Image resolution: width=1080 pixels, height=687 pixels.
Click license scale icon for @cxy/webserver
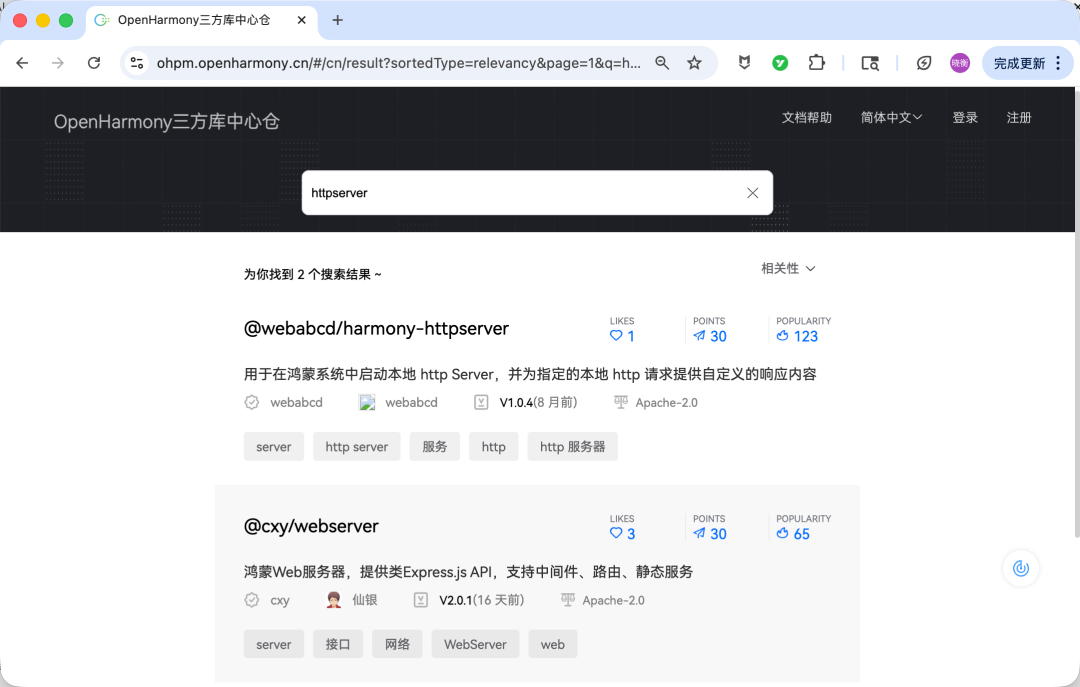coord(568,599)
